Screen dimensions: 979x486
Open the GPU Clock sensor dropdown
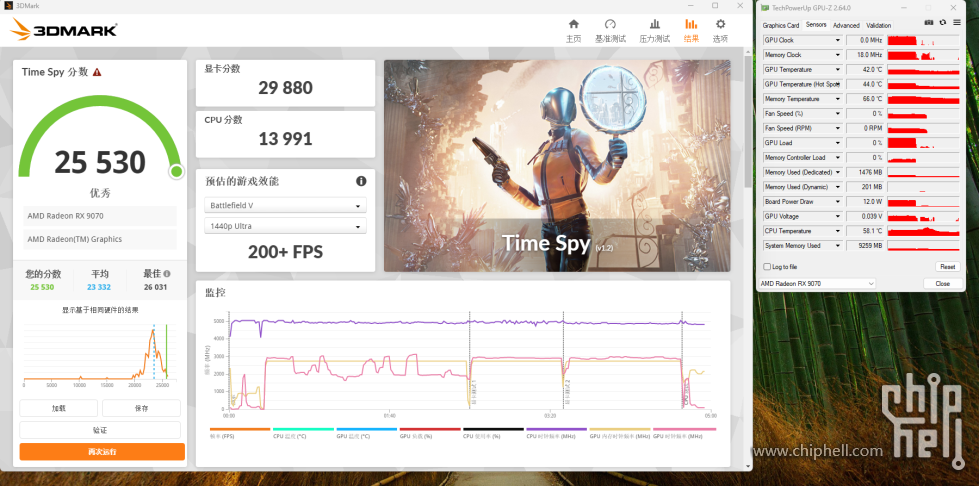pyautogui.click(x=838, y=40)
